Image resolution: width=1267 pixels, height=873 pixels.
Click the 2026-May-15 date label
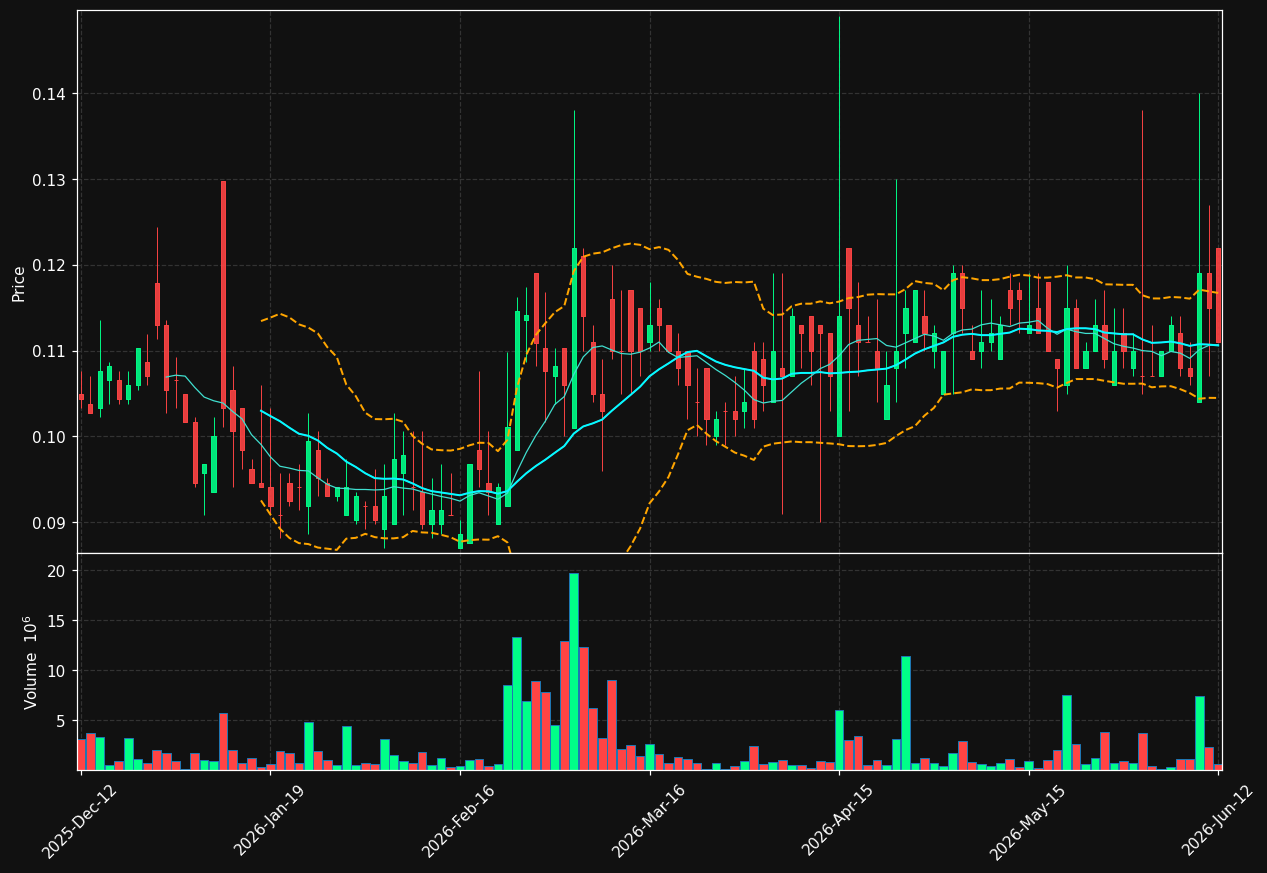[1028, 821]
